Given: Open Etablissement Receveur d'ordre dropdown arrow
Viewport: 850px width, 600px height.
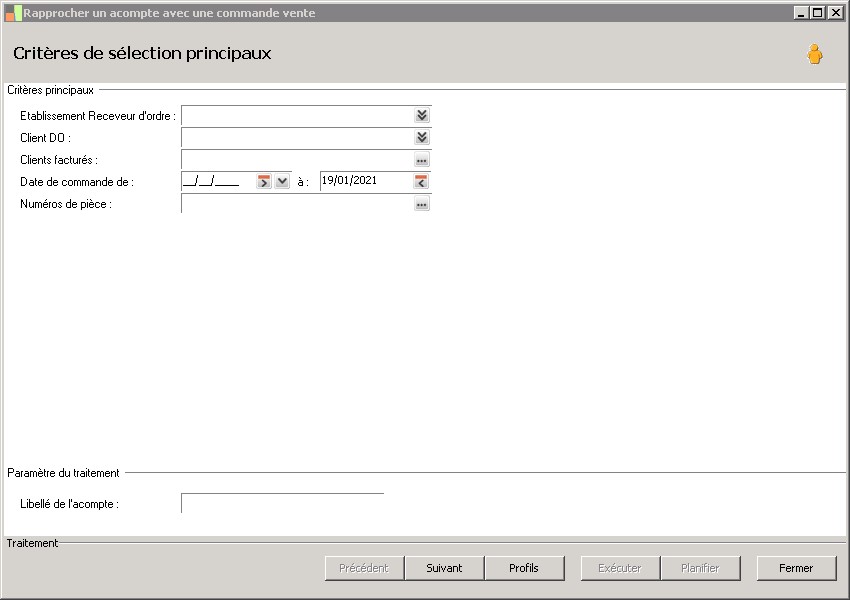Looking at the screenshot, I should pos(422,115).
